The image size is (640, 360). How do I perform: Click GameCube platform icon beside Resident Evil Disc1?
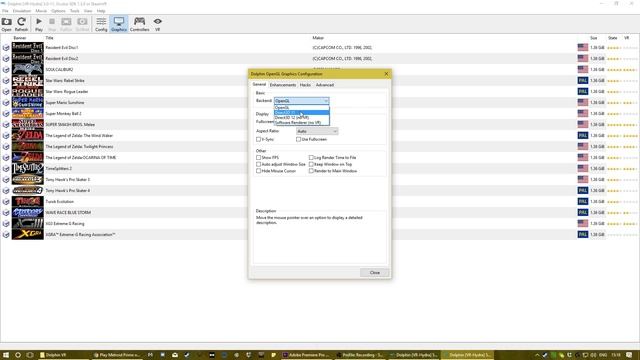pyautogui.click(x=6, y=48)
